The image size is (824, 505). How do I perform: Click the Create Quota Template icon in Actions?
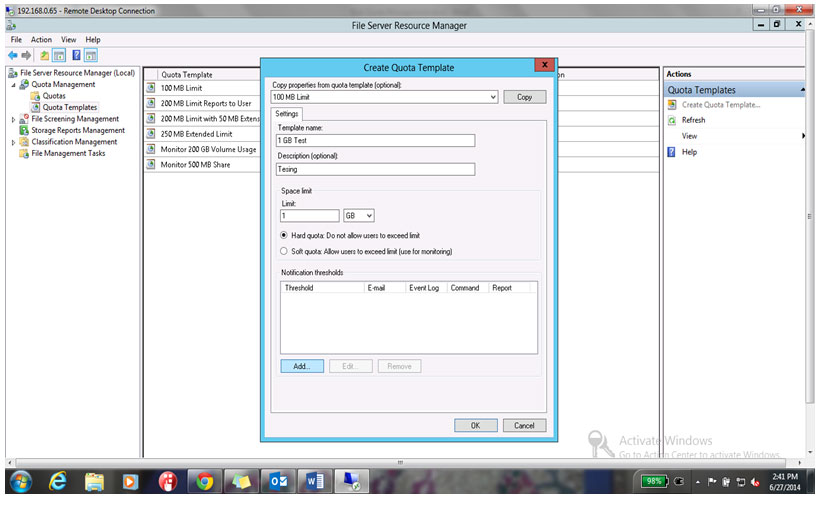click(x=672, y=105)
